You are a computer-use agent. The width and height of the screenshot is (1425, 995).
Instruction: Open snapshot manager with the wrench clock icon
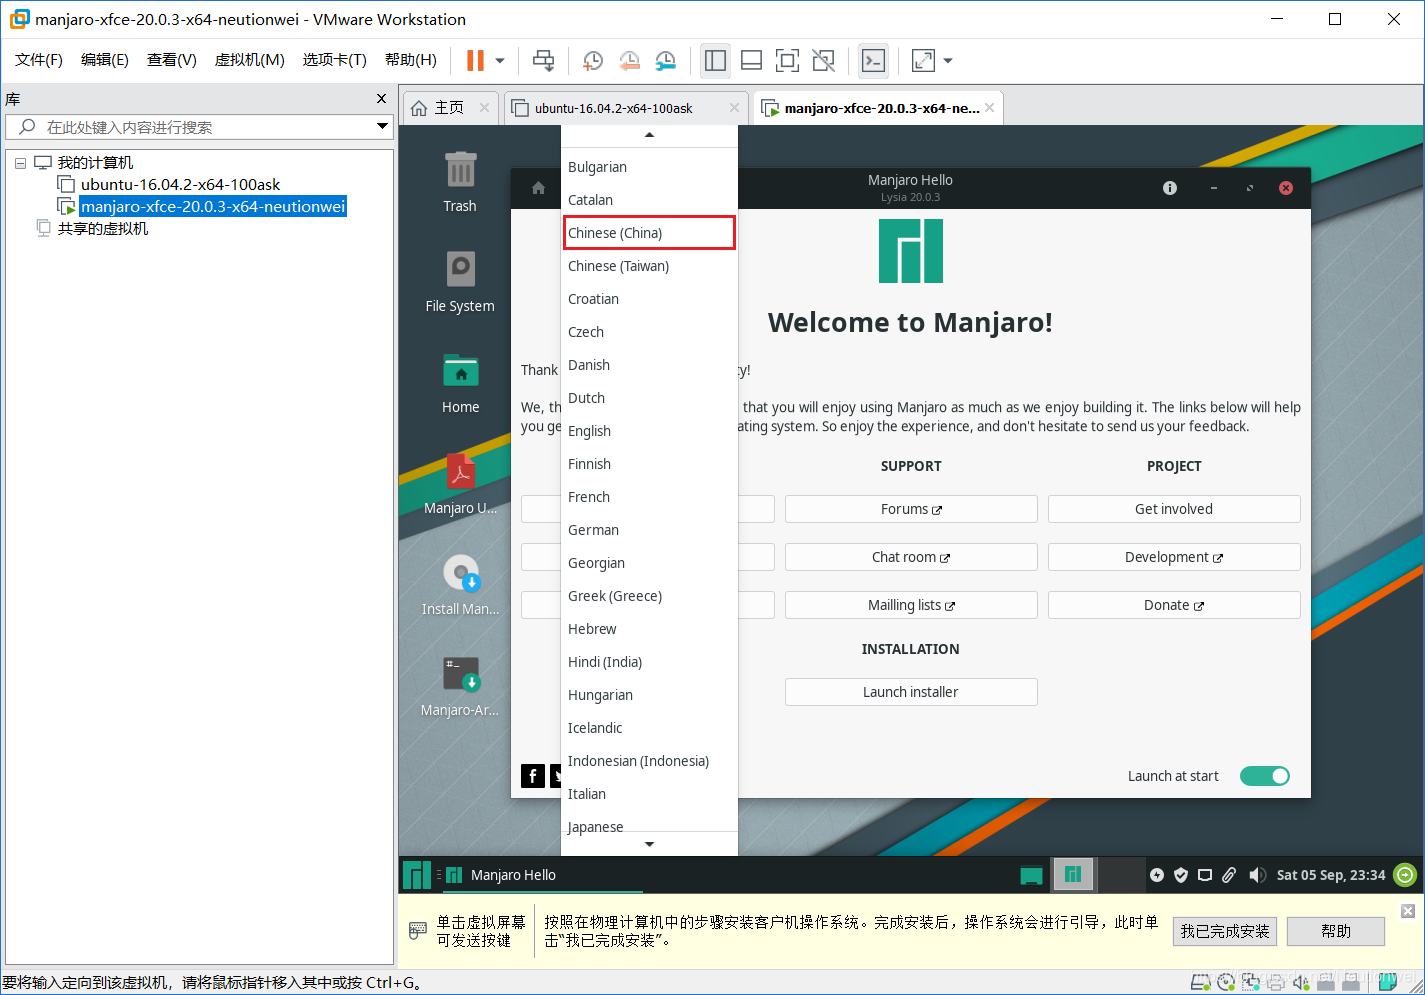point(665,61)
